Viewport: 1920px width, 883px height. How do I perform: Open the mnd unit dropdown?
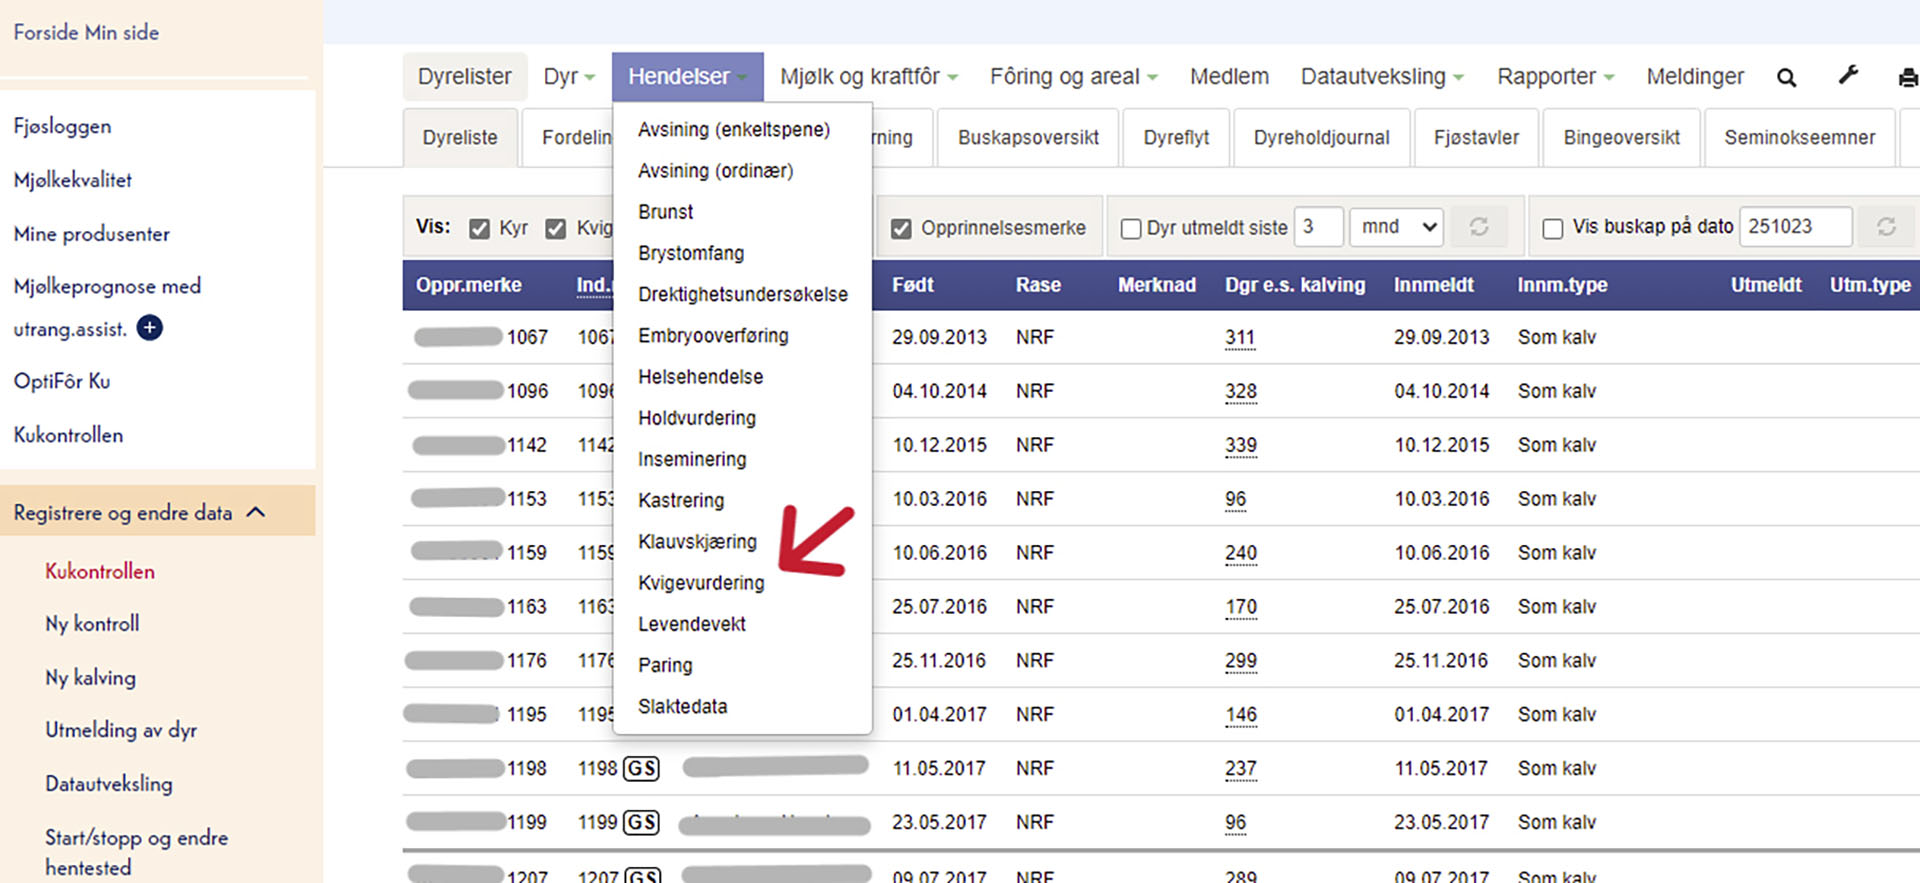tap(1398, 227)
